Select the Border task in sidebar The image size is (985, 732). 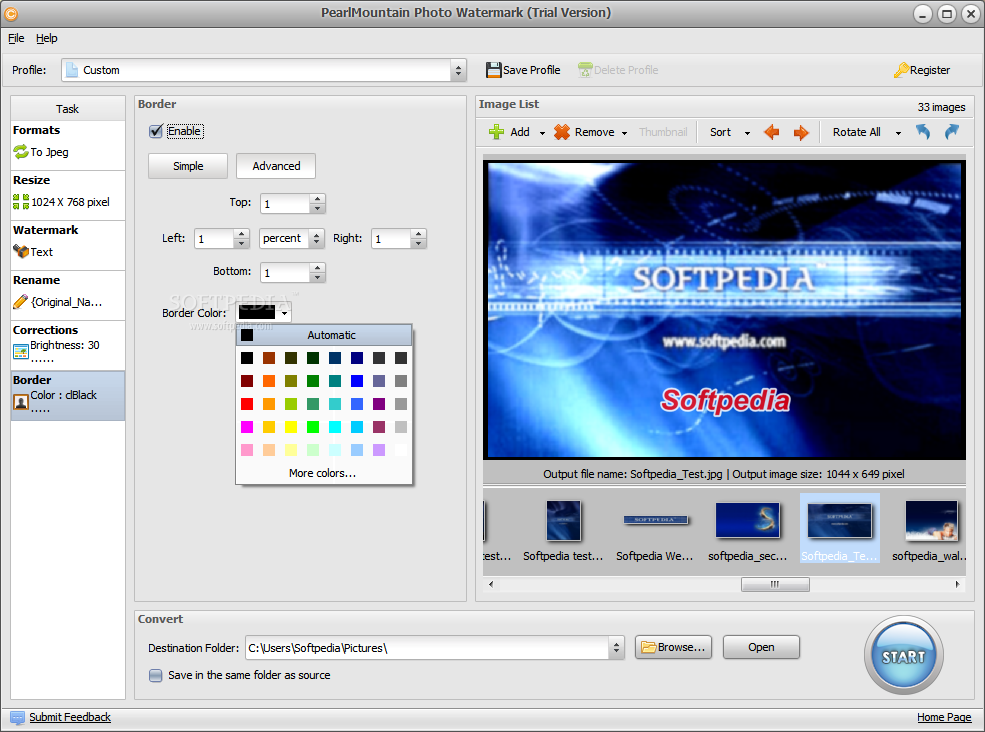pyautogui.click(x=68, y=395)
